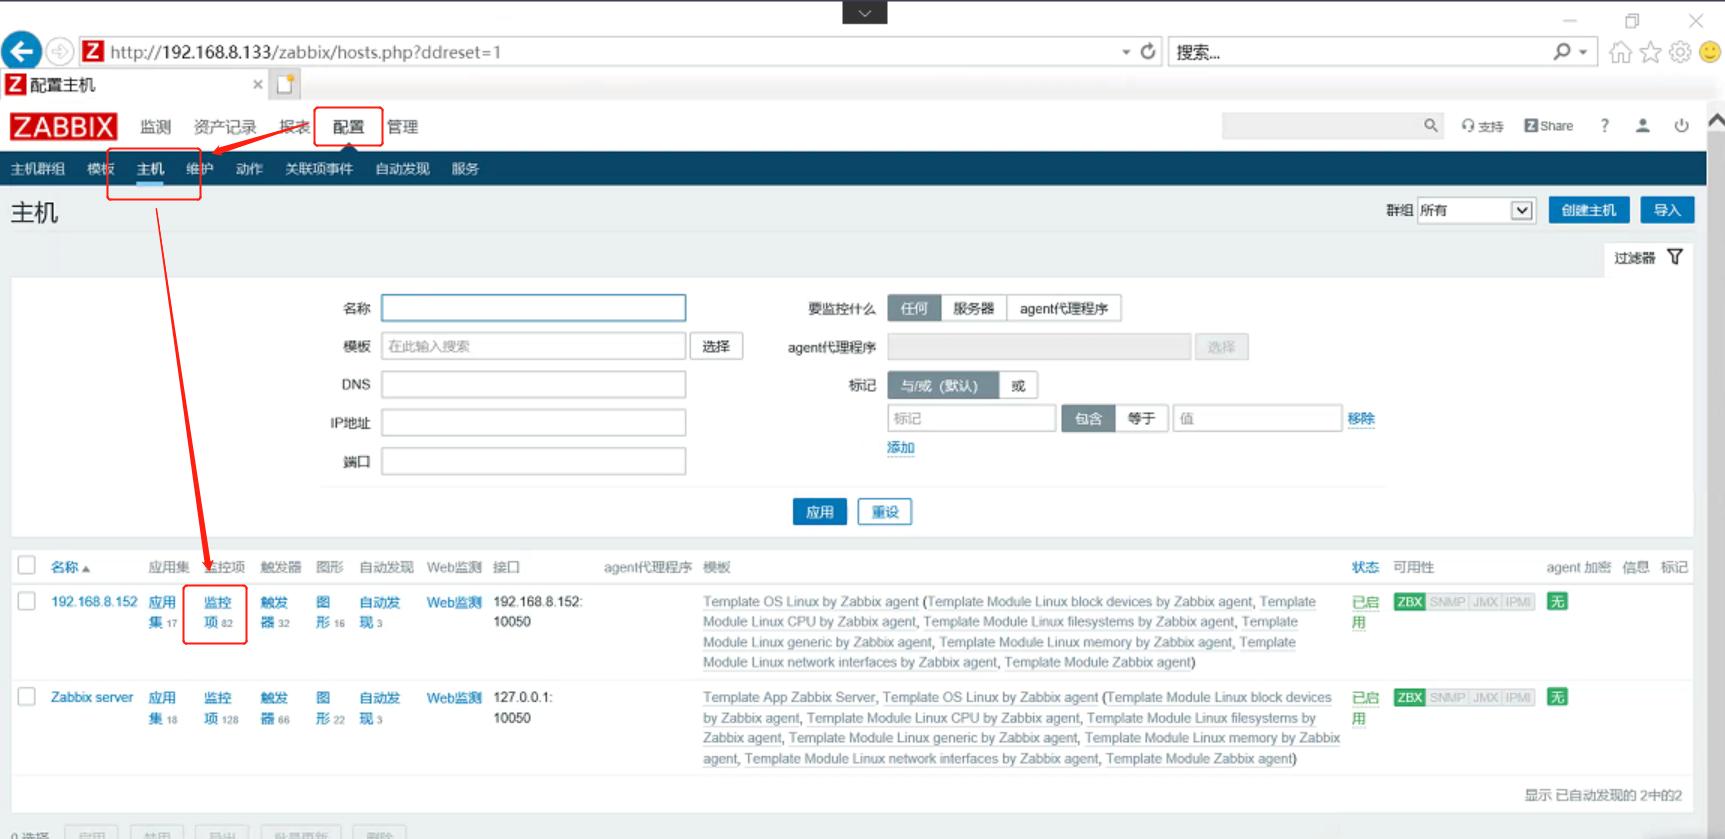The height and width of the screenshot is (839, 1725).
Task: Click 导入 button
Action: [x=1667, y=210]
